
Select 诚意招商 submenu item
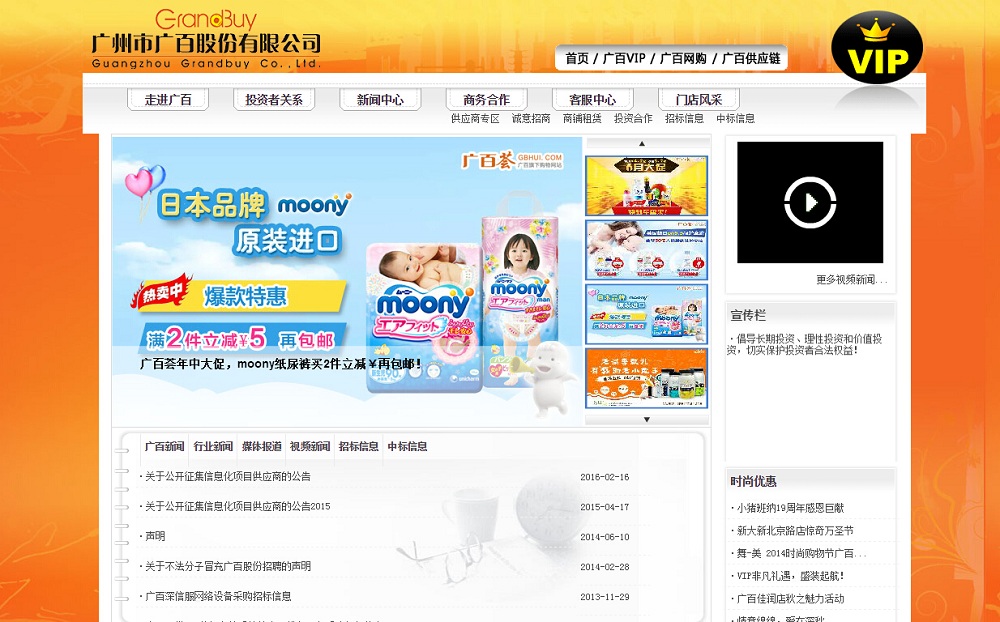pyautogui.click(x=531, y=119)
